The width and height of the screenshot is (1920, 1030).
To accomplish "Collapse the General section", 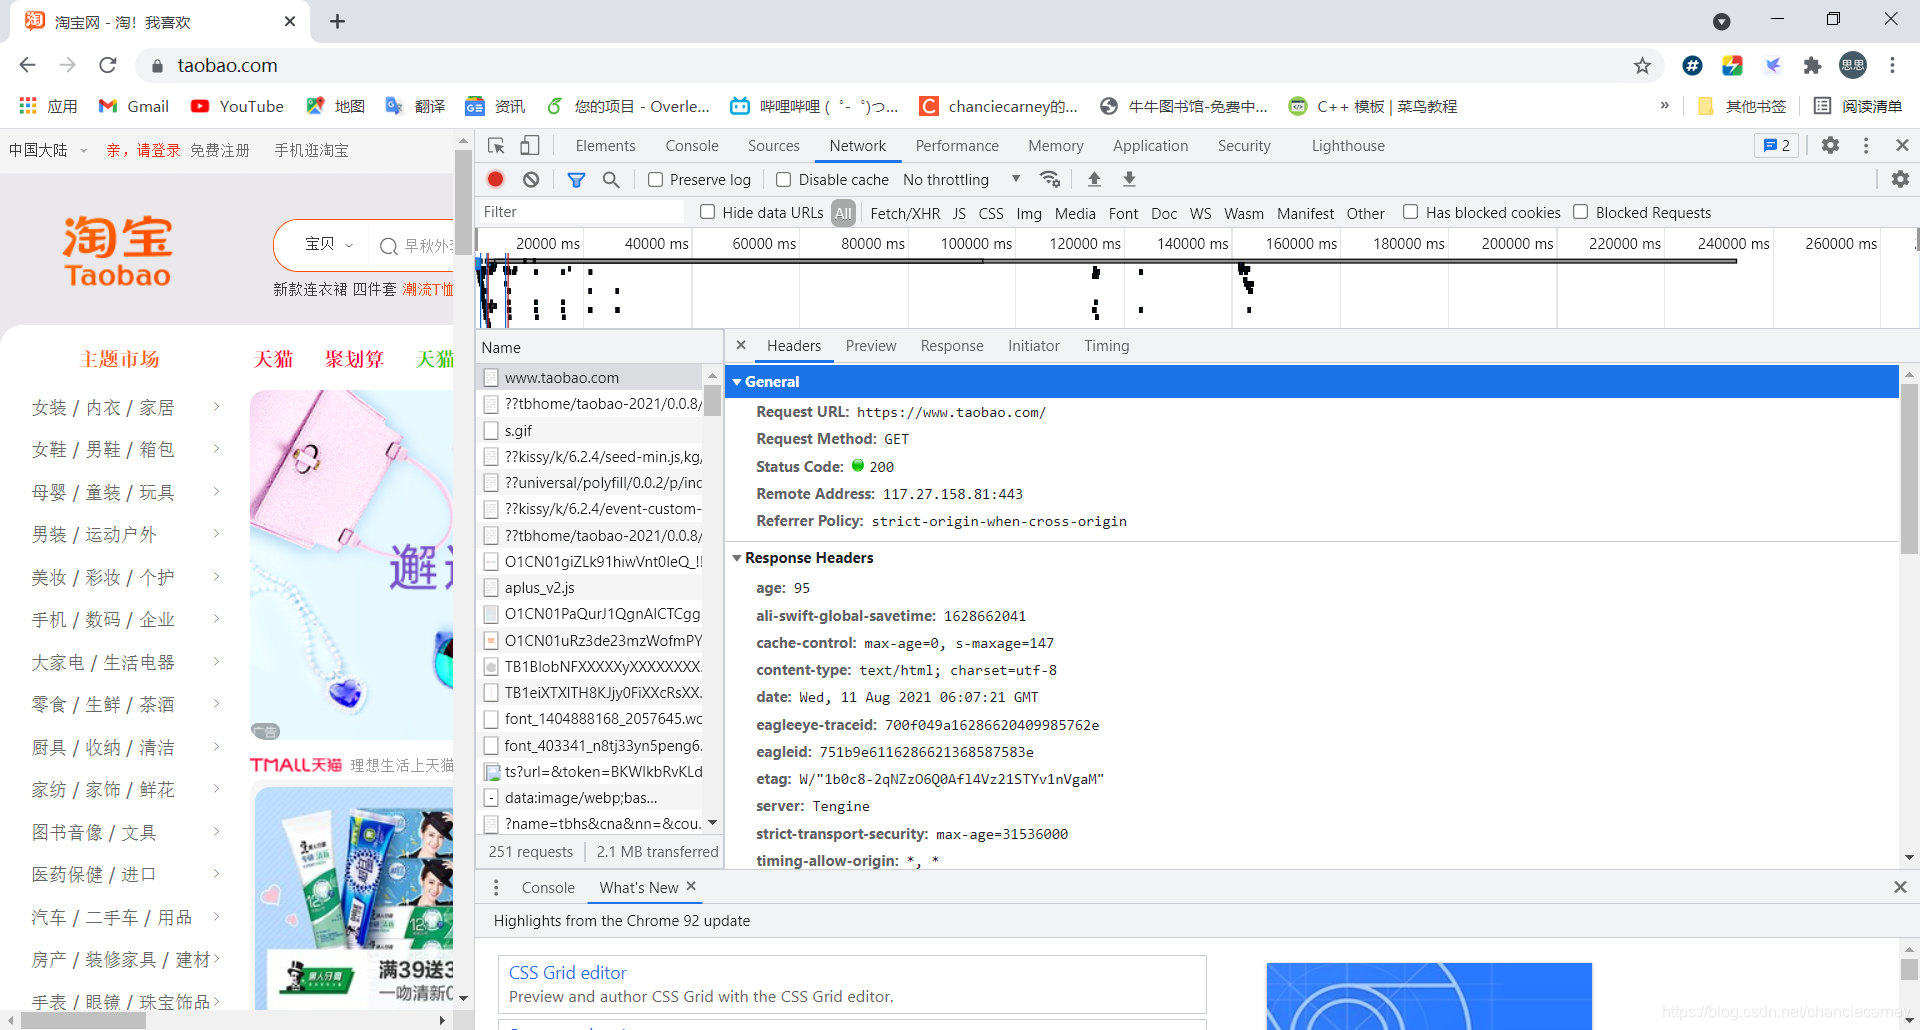I will click(737, 382).
